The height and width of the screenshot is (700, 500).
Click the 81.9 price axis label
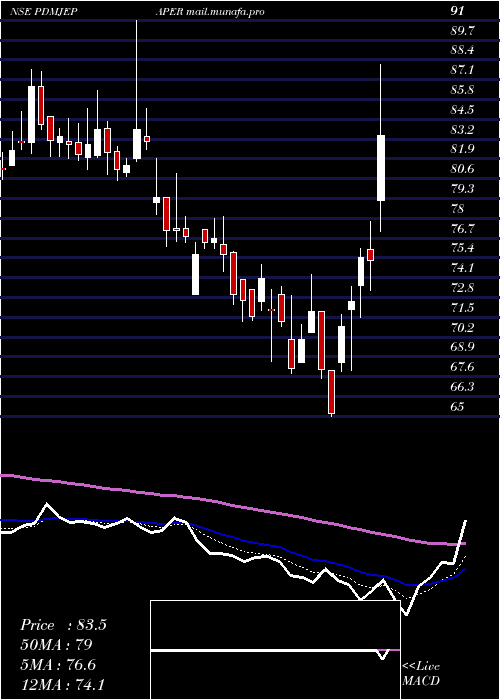(462, 149)
